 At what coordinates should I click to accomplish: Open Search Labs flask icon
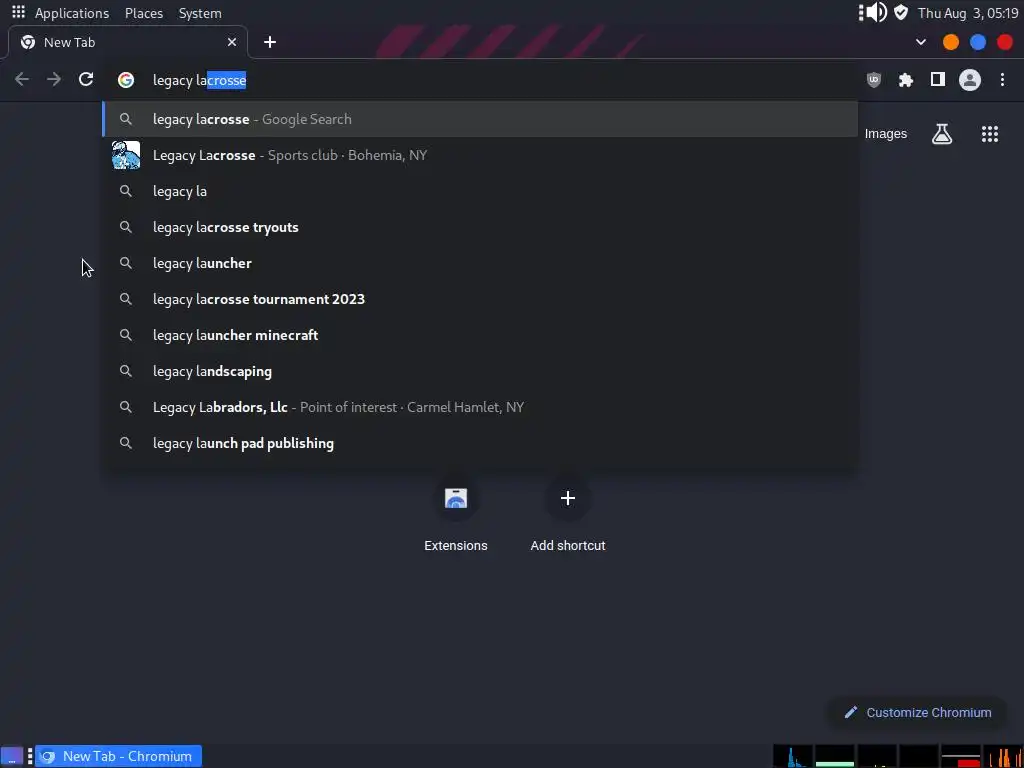942,134
